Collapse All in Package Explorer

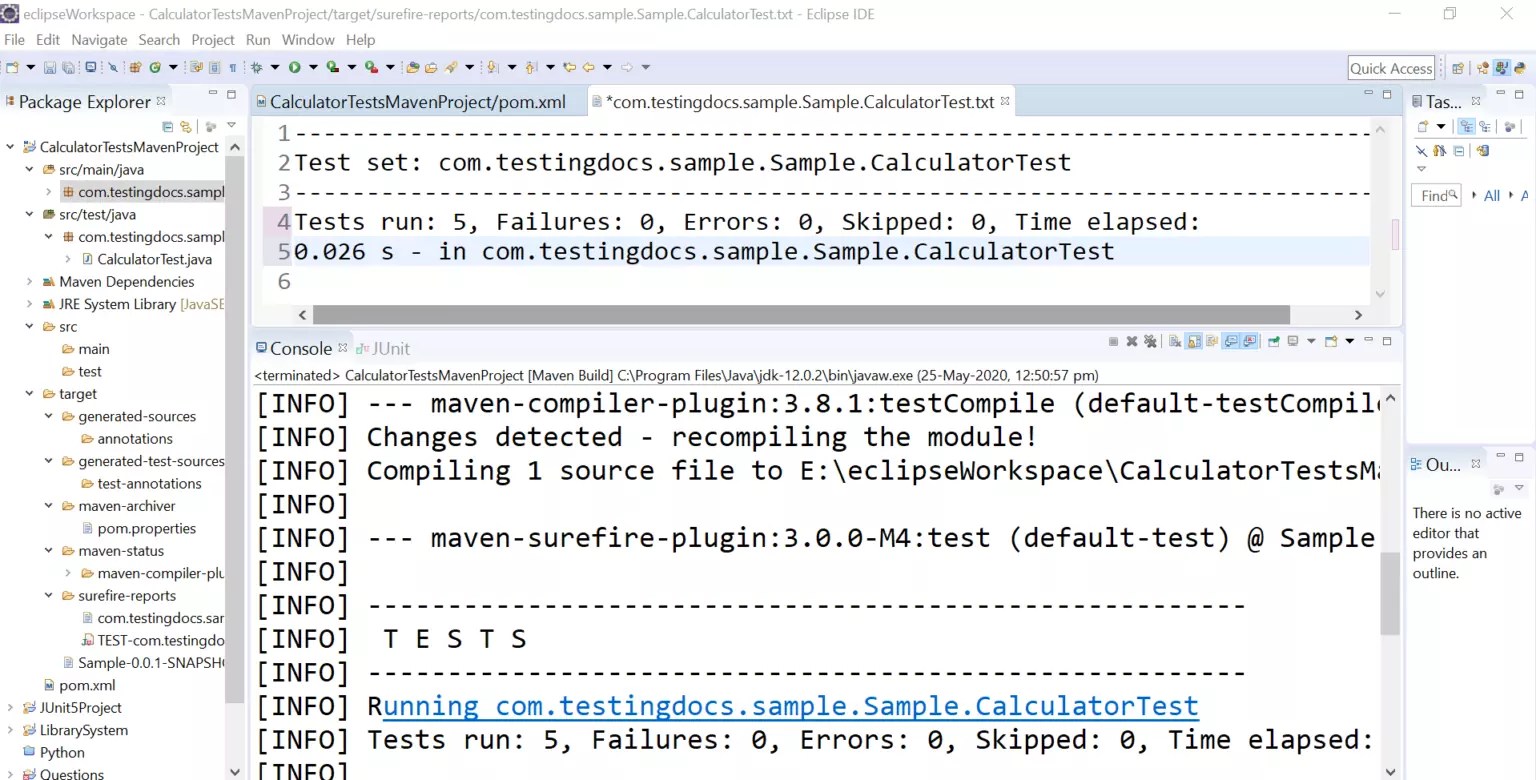coord(168,125)
